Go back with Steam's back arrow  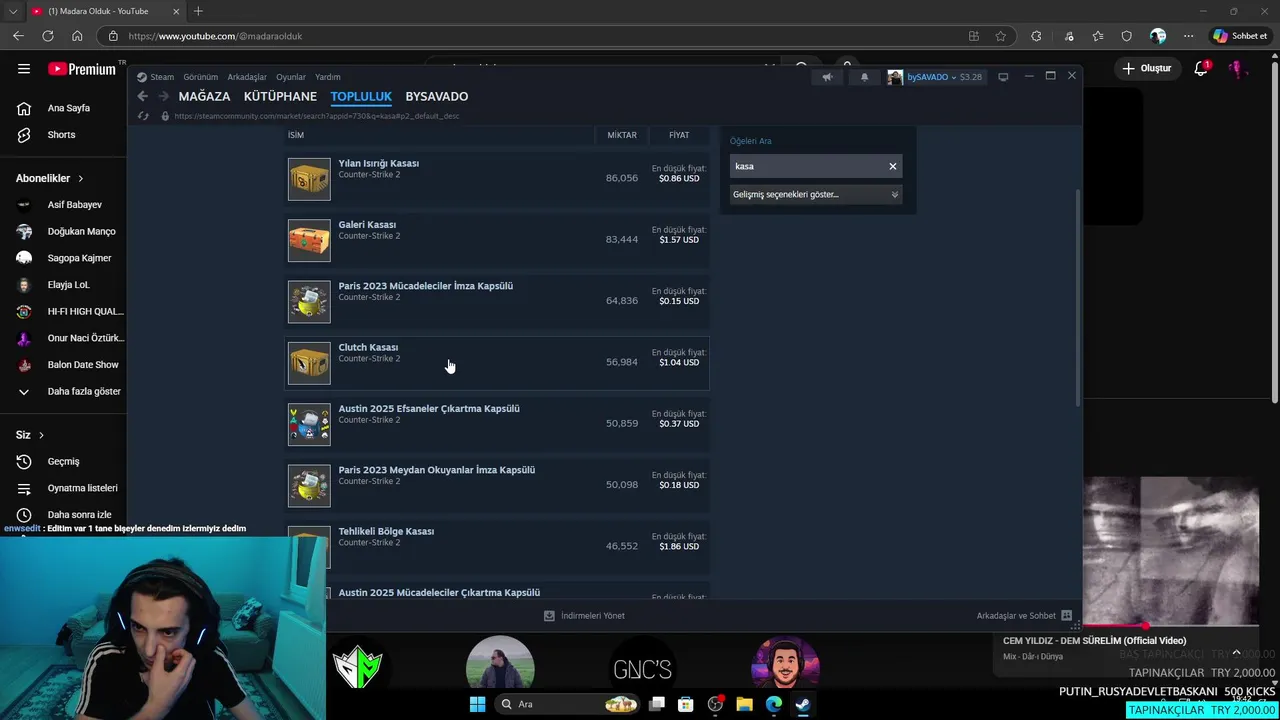(142, 96)
